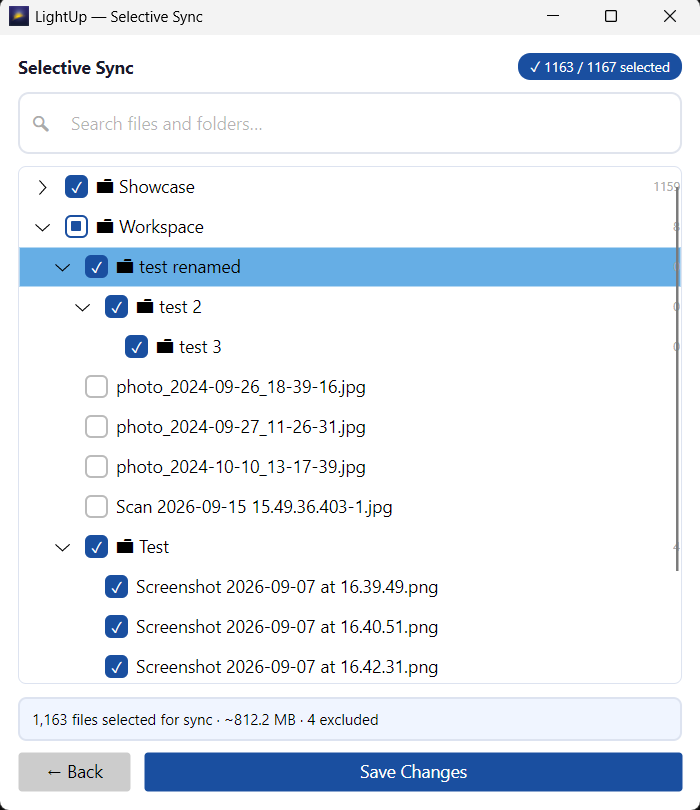The height and width of the screenshot is (810, 700).
Task: Uncheck the Test folder checkbox
Action: pos(97,547)
